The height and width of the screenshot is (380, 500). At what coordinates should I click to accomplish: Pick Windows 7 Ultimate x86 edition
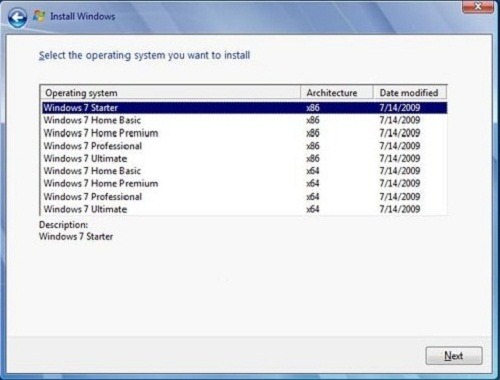(245, 158)
